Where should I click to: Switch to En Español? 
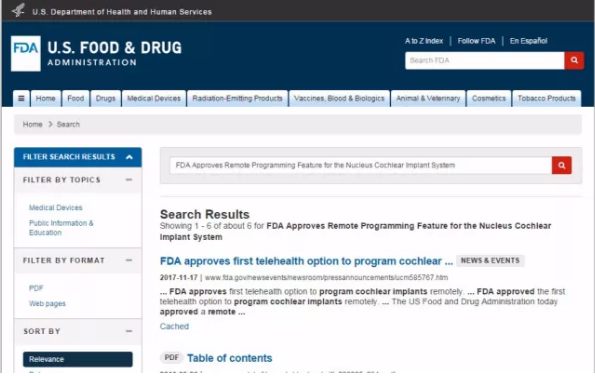pos(528,41)
